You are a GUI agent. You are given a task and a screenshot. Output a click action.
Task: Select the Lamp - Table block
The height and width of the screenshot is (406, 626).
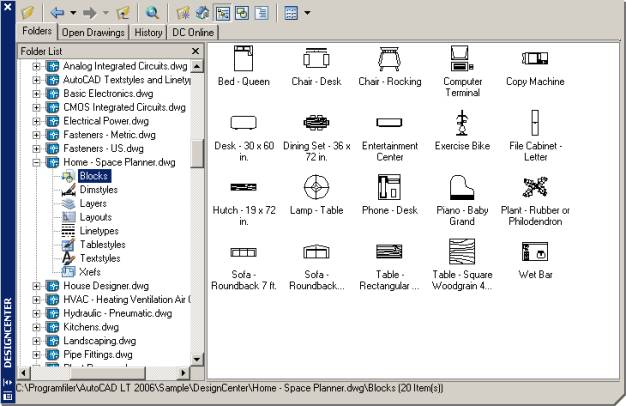coord(316,196)
